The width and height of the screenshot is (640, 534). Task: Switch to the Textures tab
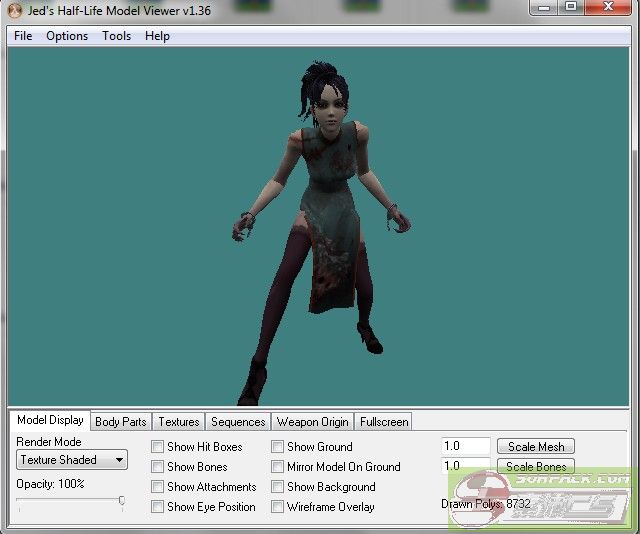click(x=179, y=422)
